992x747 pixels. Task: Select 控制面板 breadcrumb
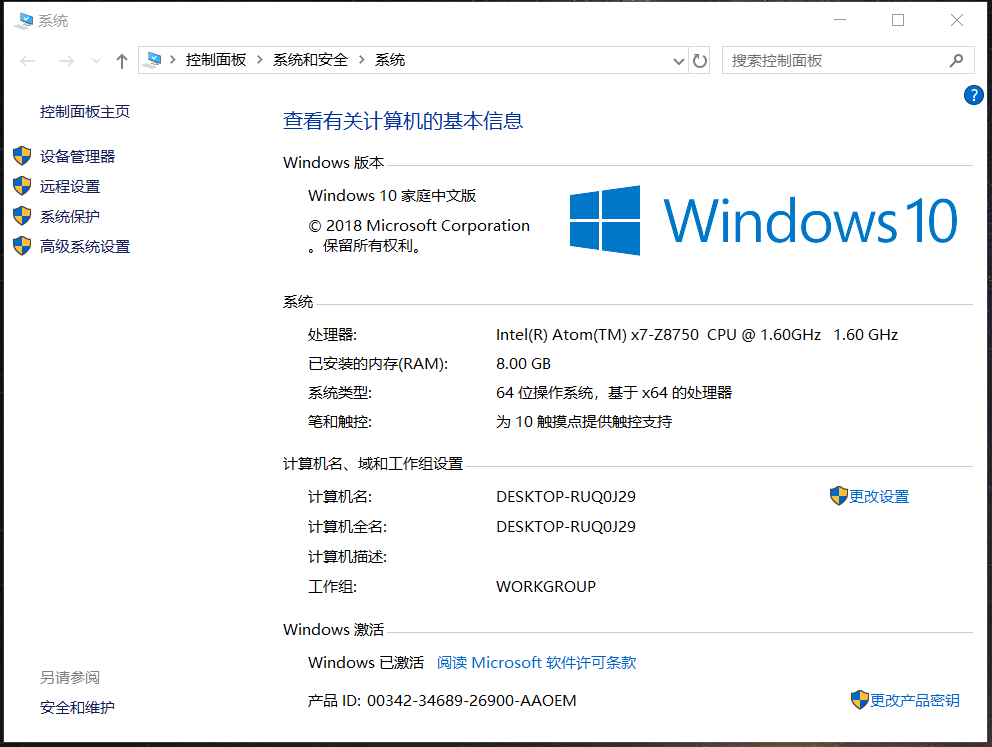(x=215, y=60)
